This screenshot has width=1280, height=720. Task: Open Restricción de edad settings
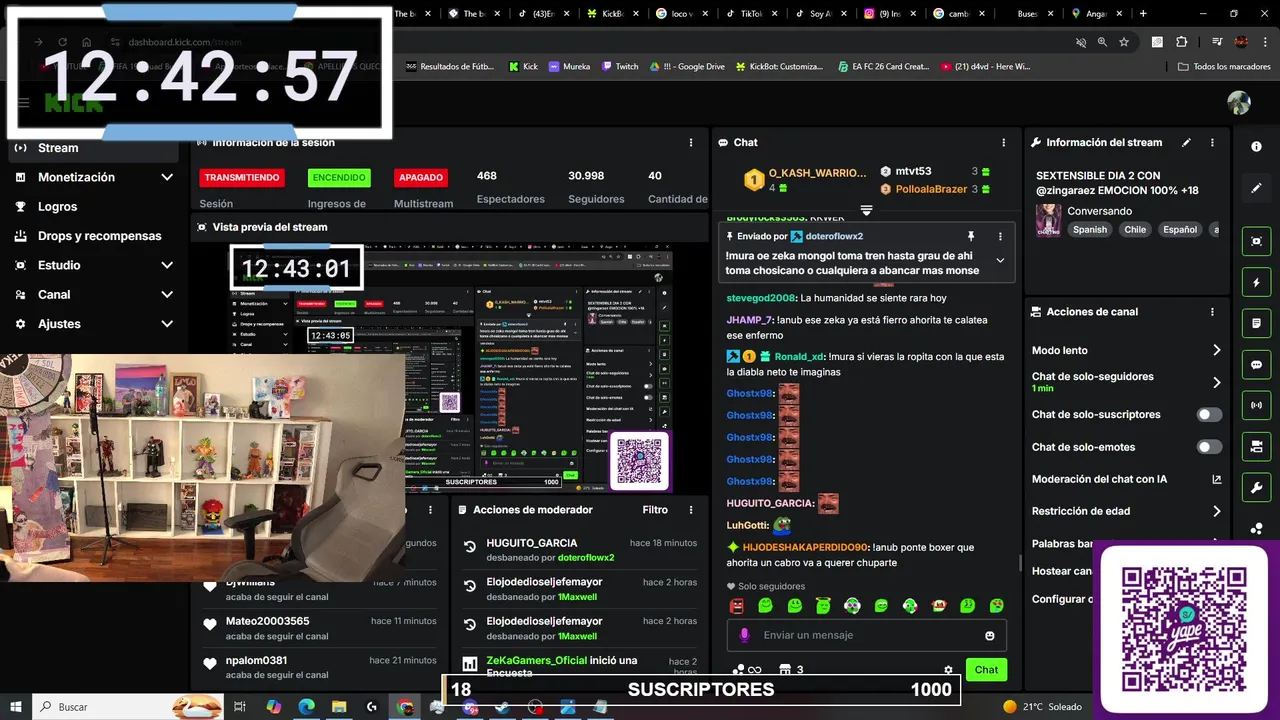click(x=1127, y=511)
